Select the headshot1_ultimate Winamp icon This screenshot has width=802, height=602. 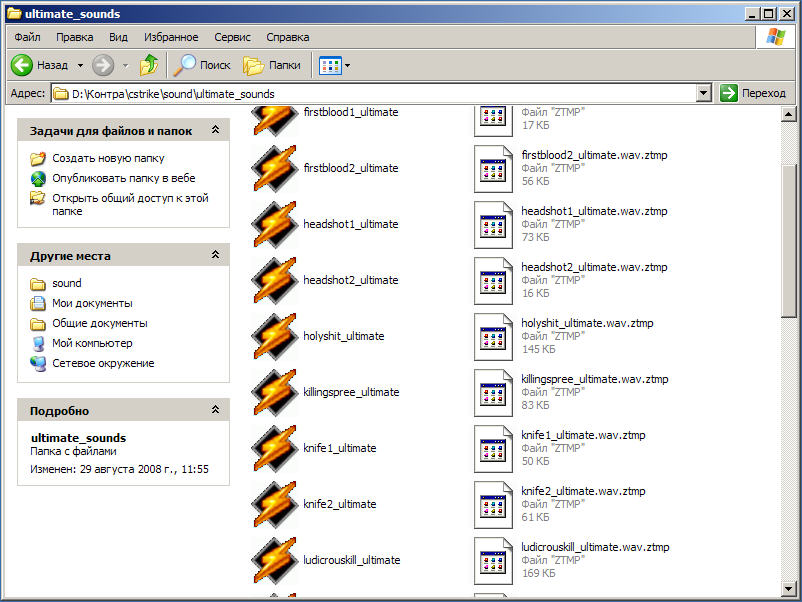[275, 225]
